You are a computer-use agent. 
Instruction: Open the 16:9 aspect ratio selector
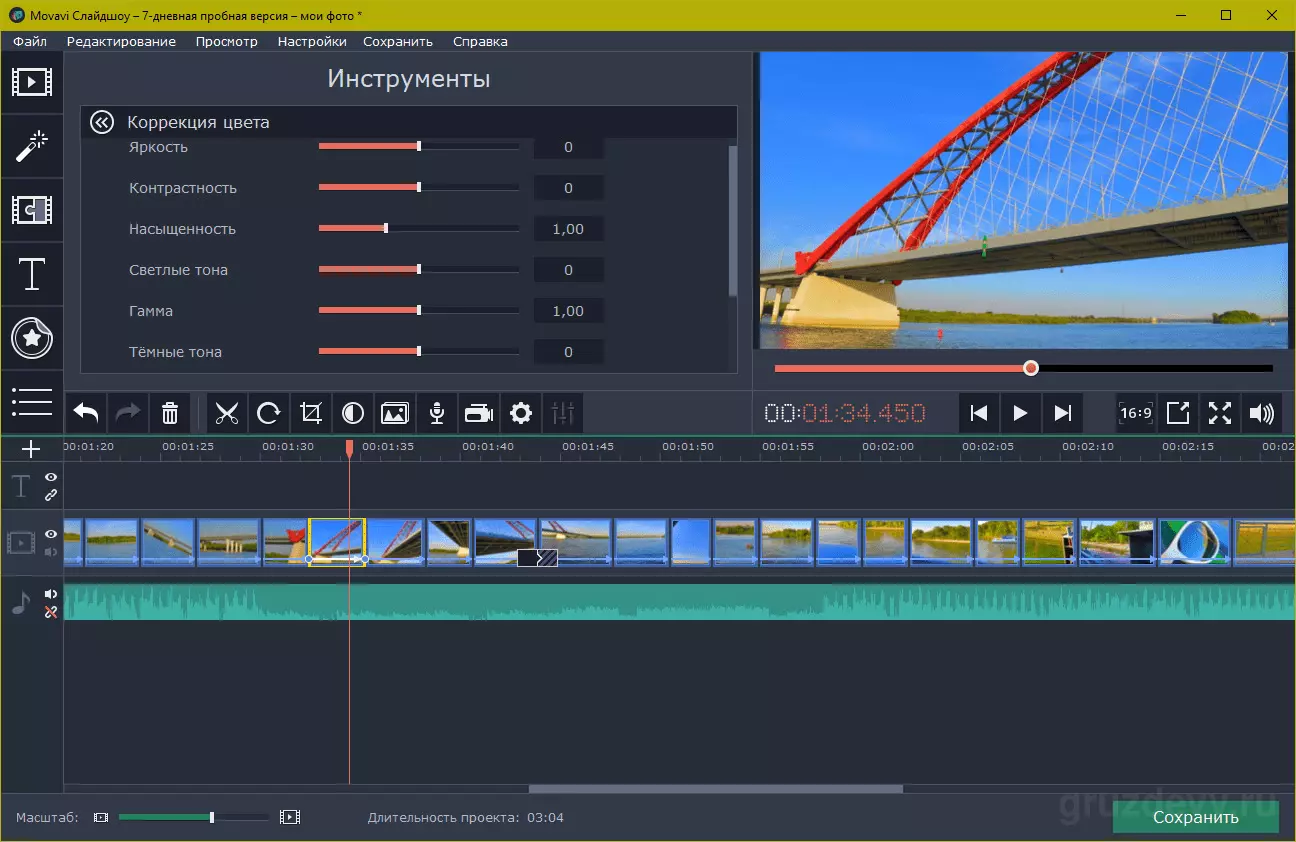pyautogui.click(x=1135, y=413)
